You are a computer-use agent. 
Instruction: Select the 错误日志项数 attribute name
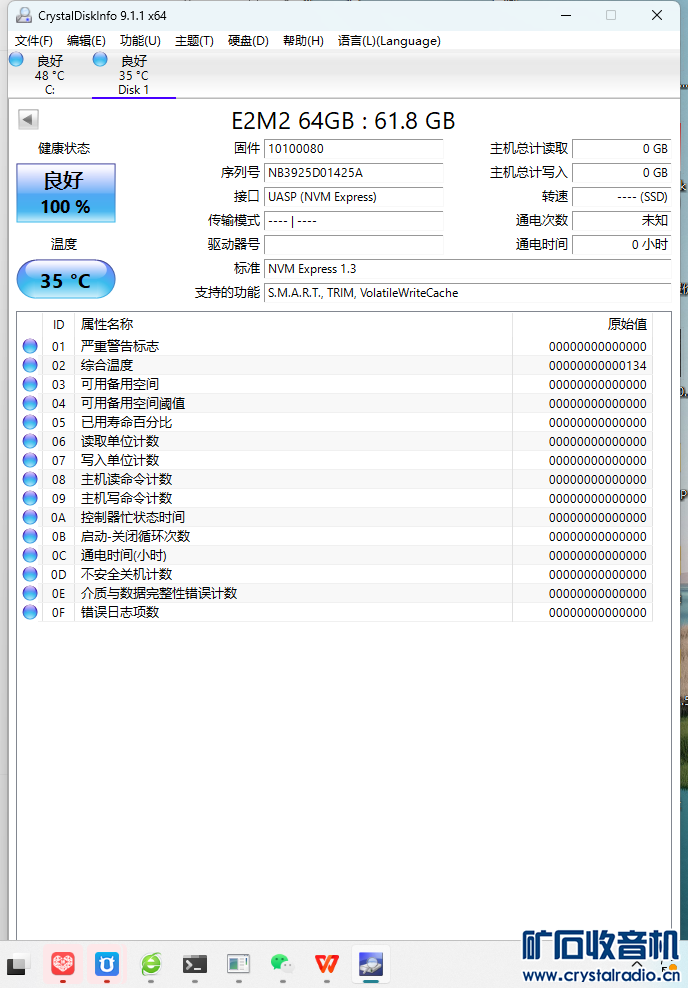120,612
